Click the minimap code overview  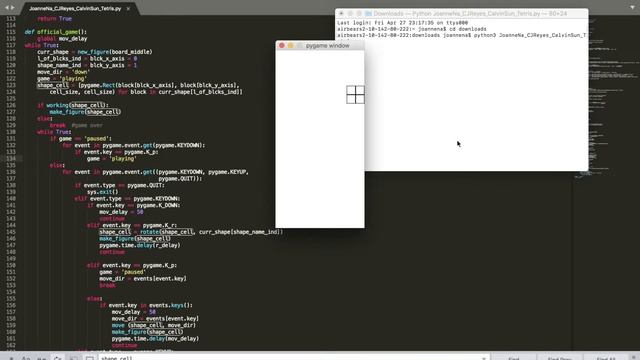point(613,98)
